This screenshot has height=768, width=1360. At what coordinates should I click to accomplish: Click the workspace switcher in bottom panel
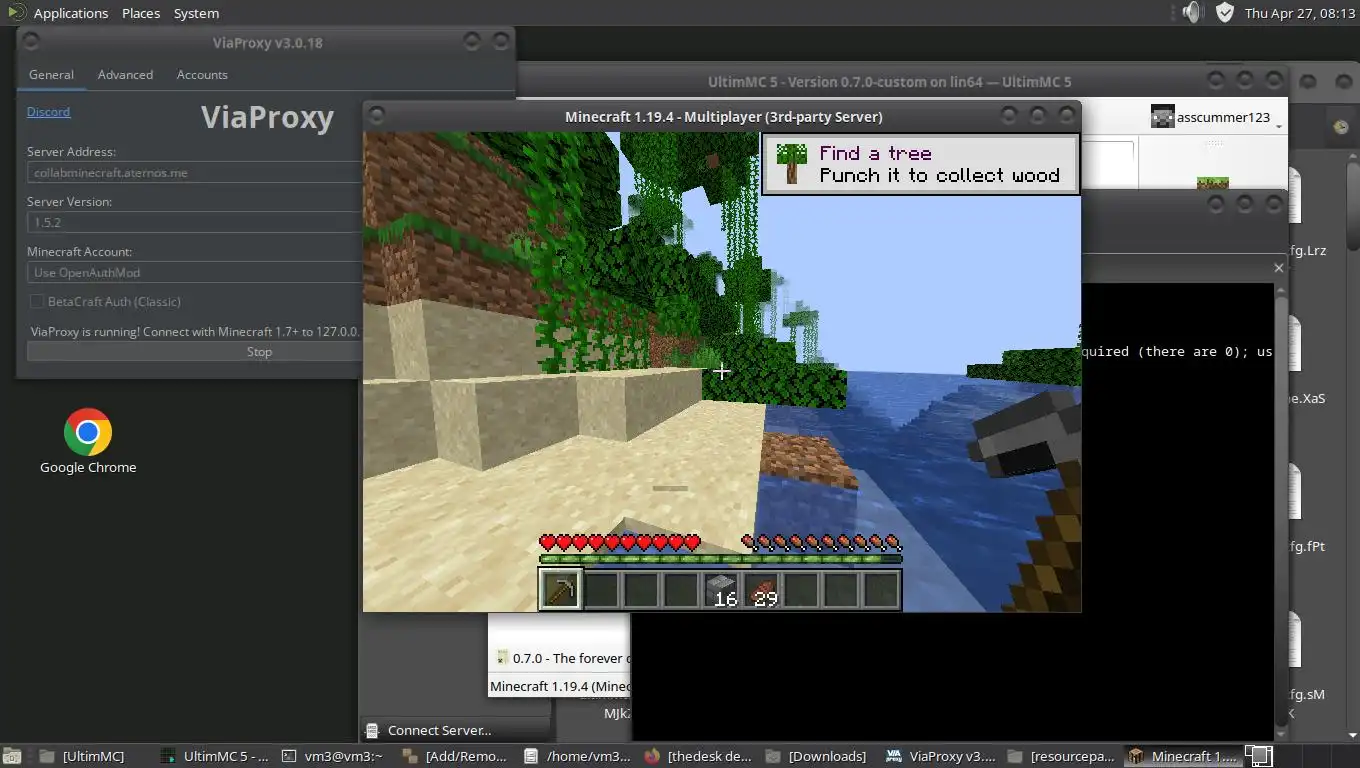tap(1259, 756)
